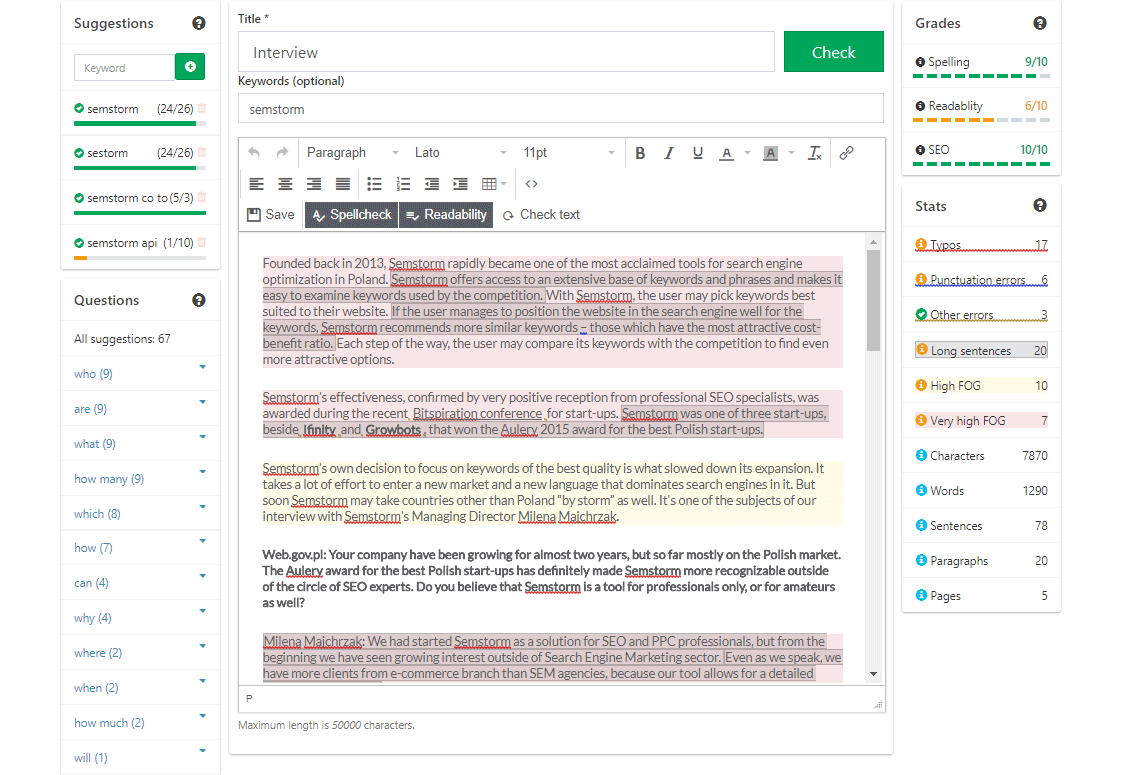Toggle Long sentences highlighting in Stats
Screen dimensions: 1121x775
click(x=981, y=351)
